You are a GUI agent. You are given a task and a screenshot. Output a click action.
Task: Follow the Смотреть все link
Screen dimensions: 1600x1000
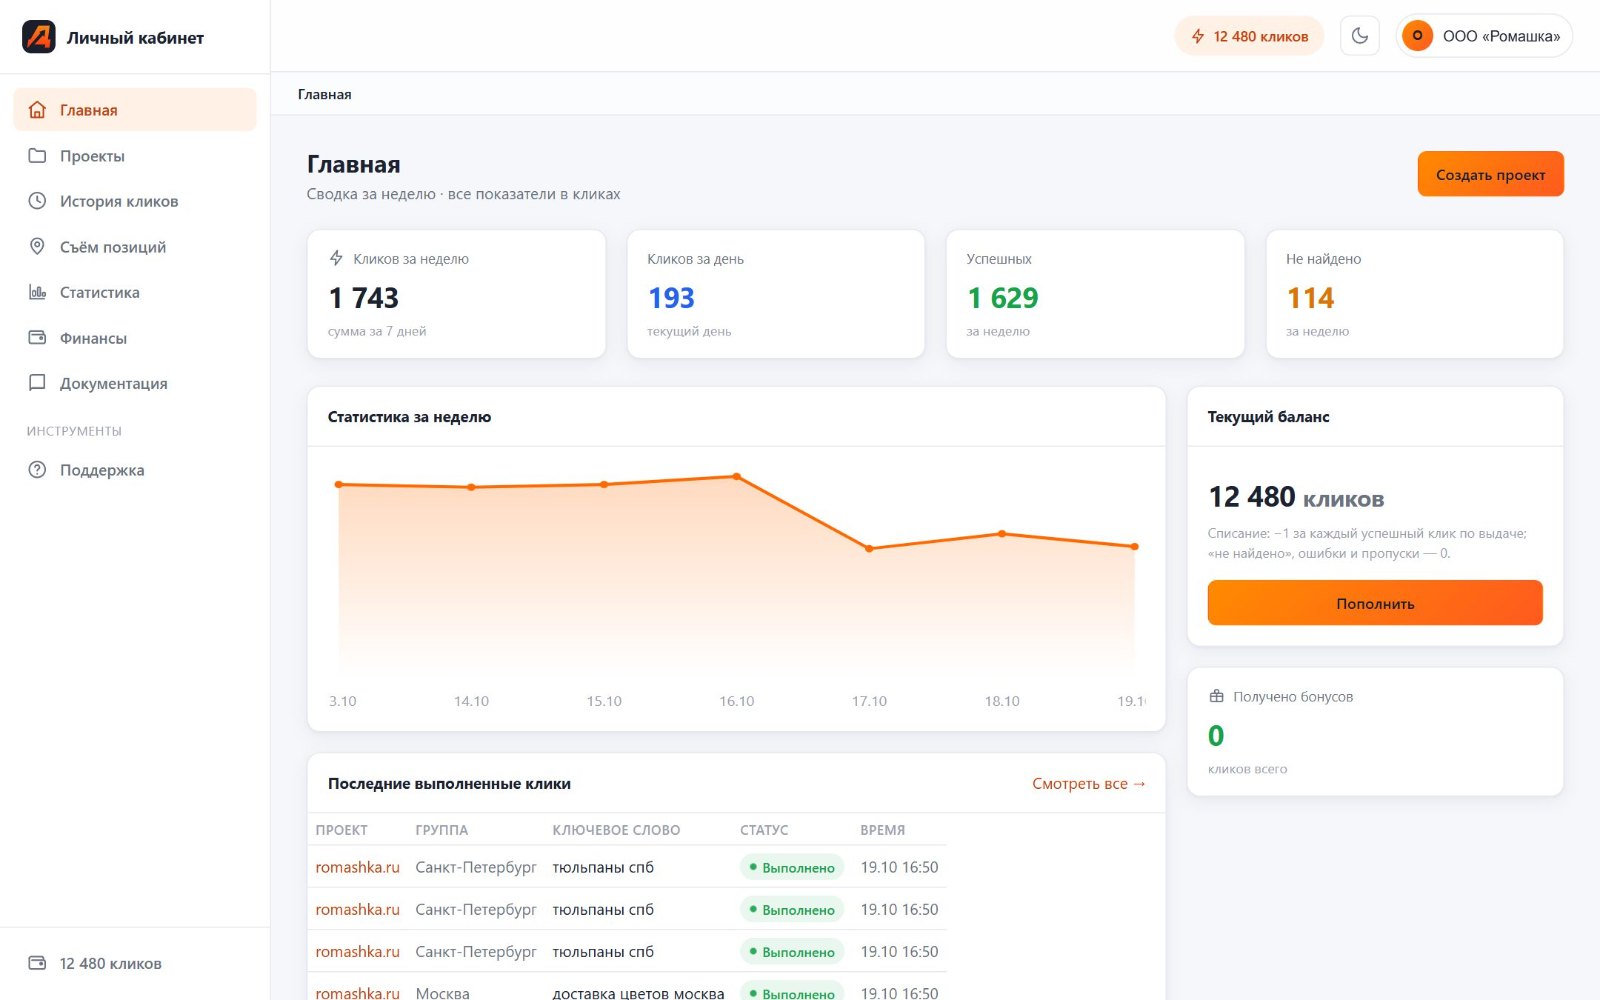tap(1089, 784)
